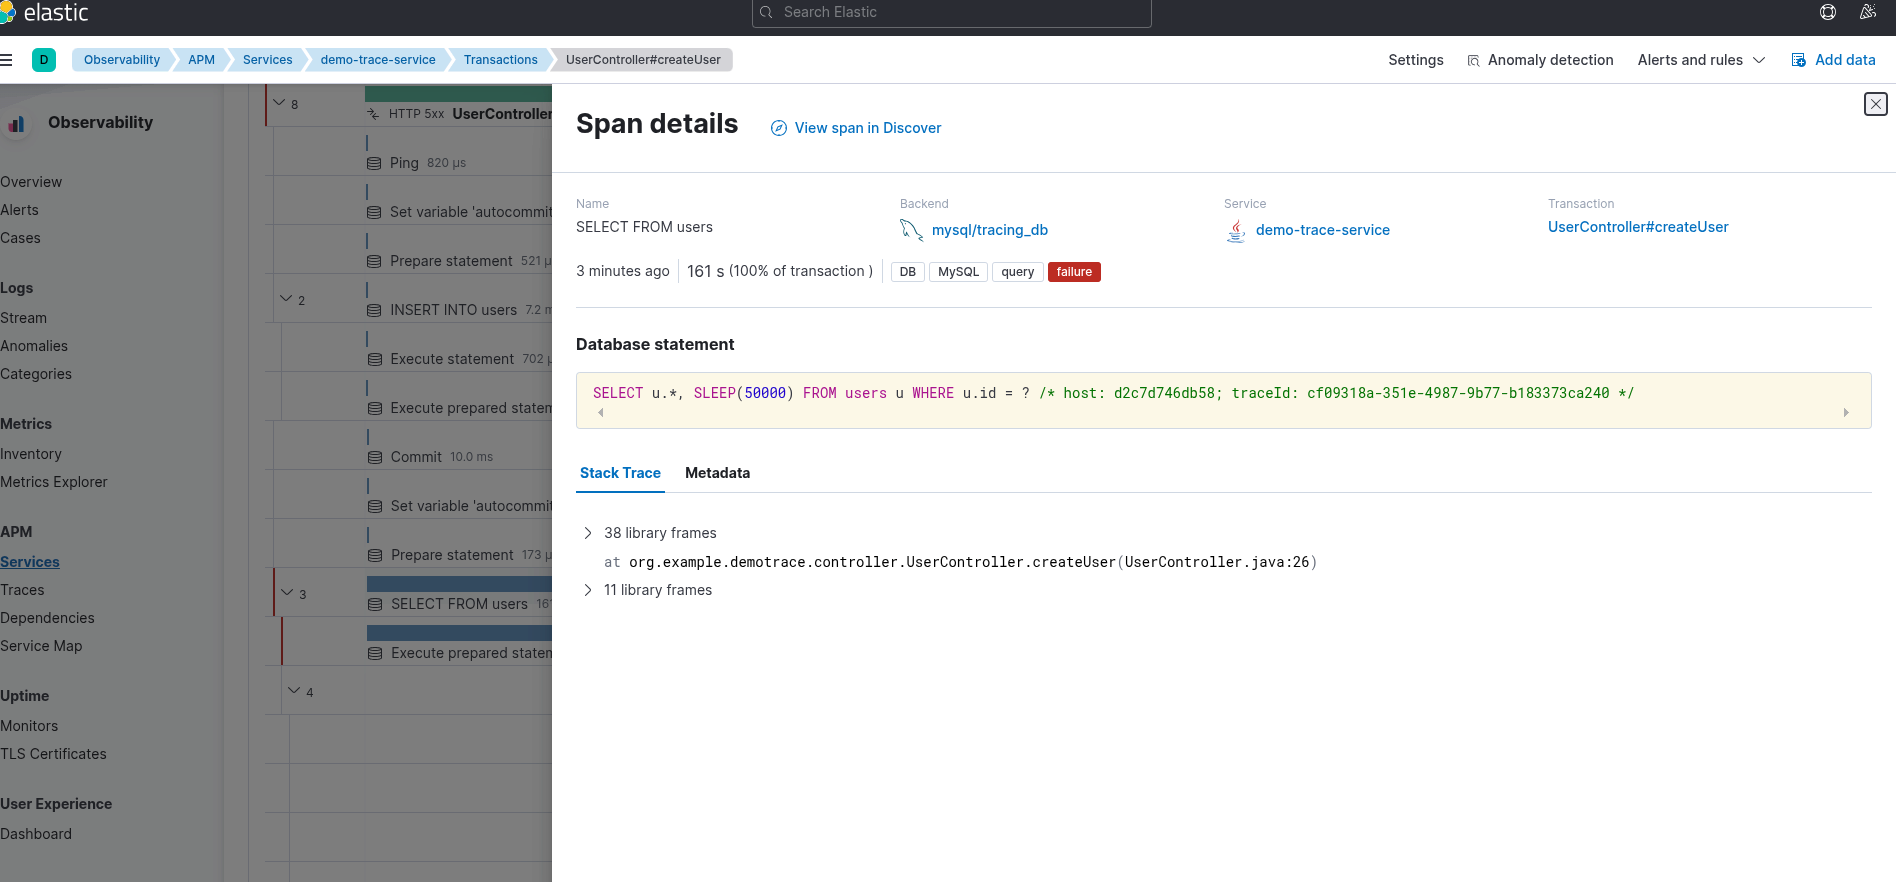Toggle the hamburger navigation menu
Image resolution: width=1896 pixels, height=882 pixels.
tap(6, 60)
